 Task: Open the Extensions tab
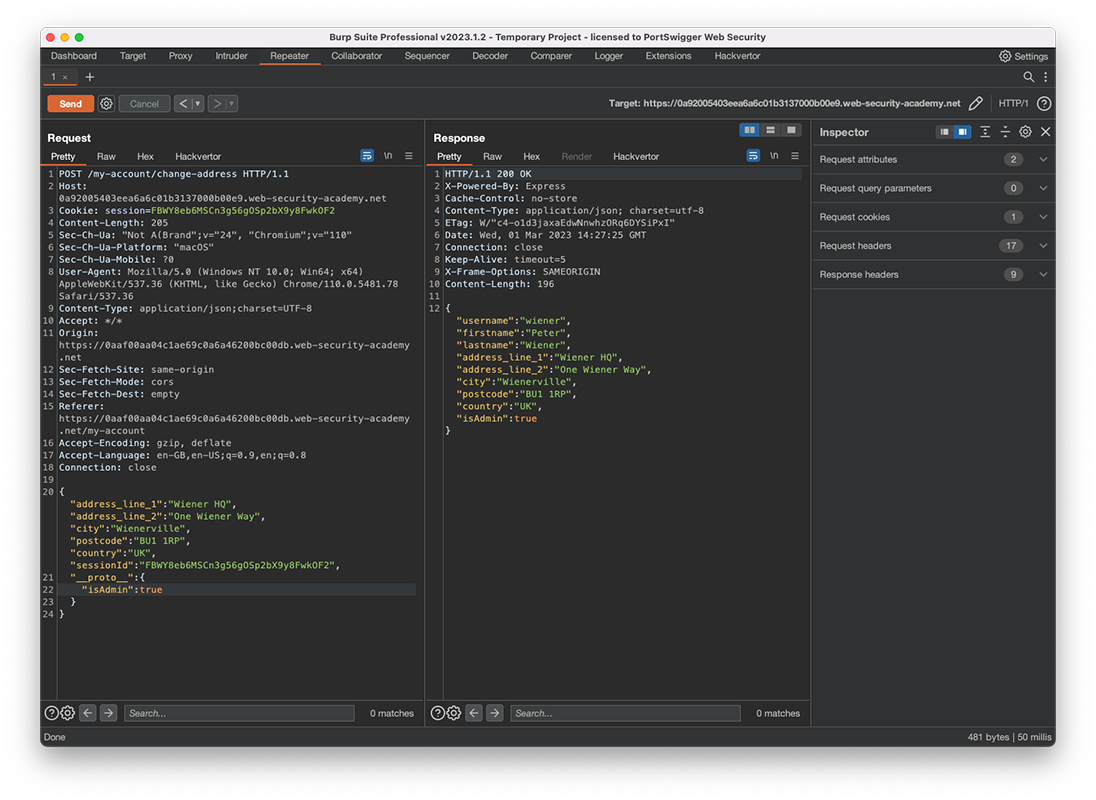(x=668, y=56)
